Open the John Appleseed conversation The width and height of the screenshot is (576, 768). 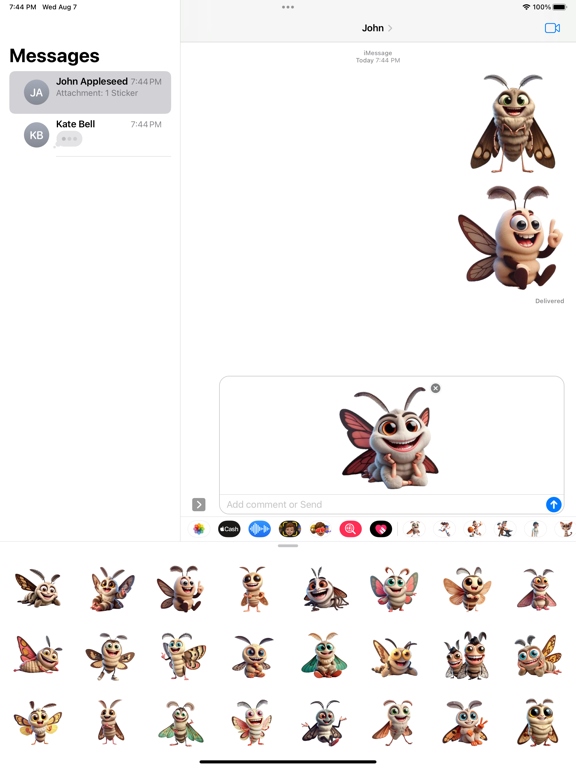pyautogui.click(x=90, y=92)
